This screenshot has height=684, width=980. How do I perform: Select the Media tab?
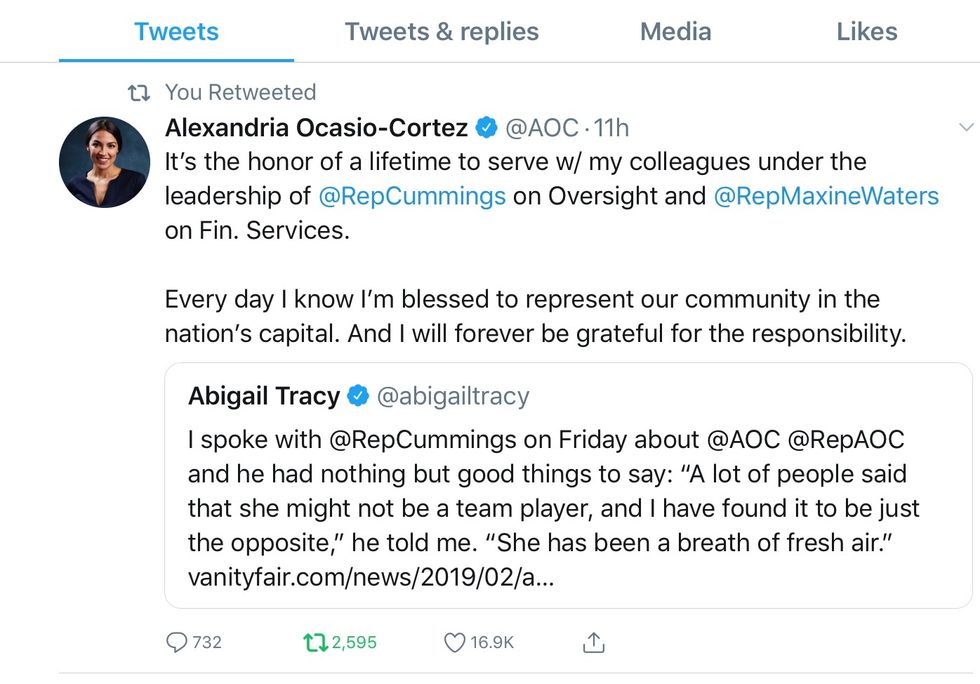click(x=676, y=32)
